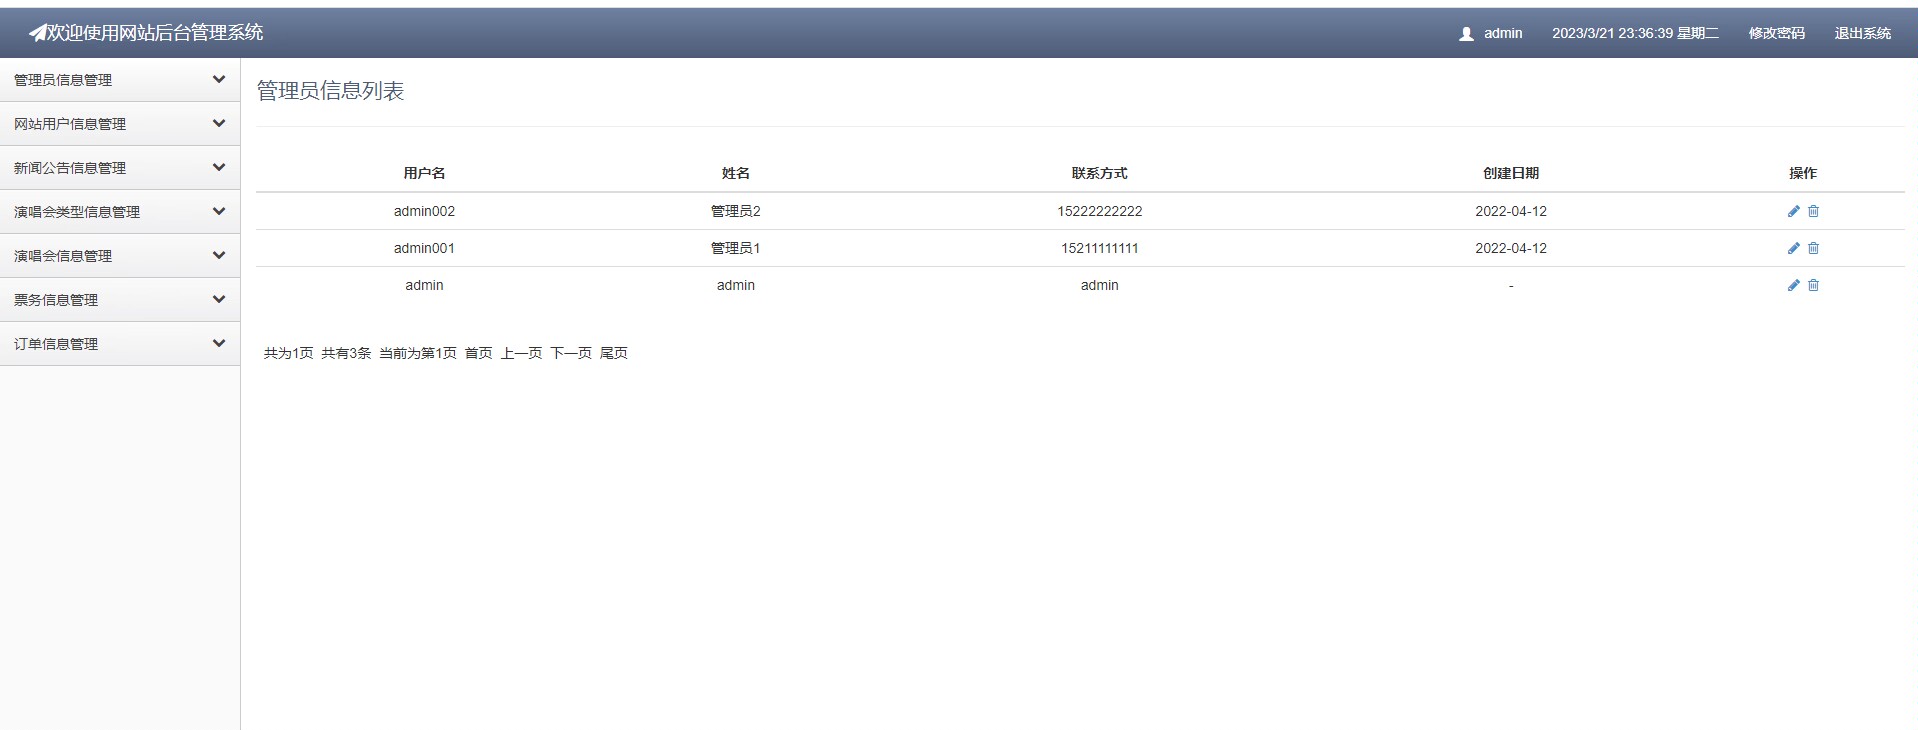Click the 当前为第1页 current page text

pyautogui.click(x=418, y=353)
